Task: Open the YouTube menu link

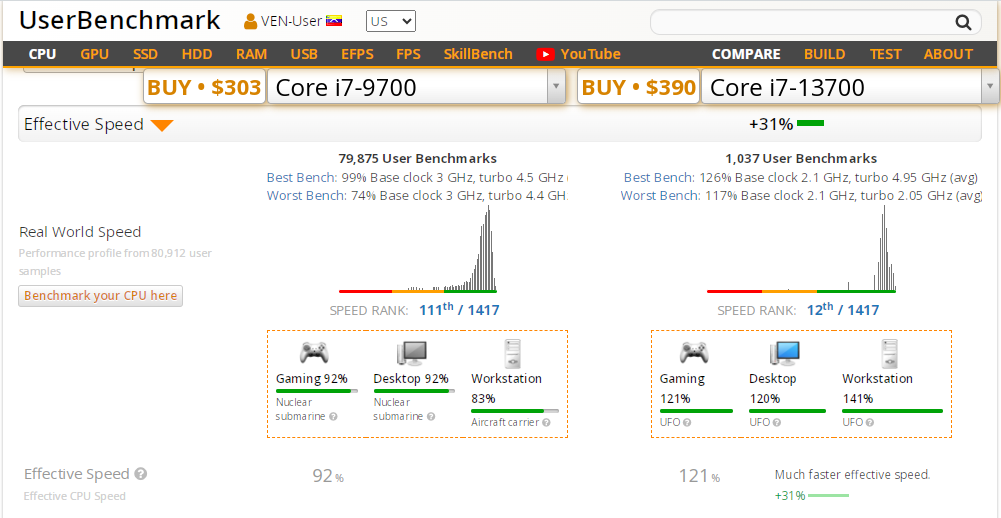Action: pos(591,54)
